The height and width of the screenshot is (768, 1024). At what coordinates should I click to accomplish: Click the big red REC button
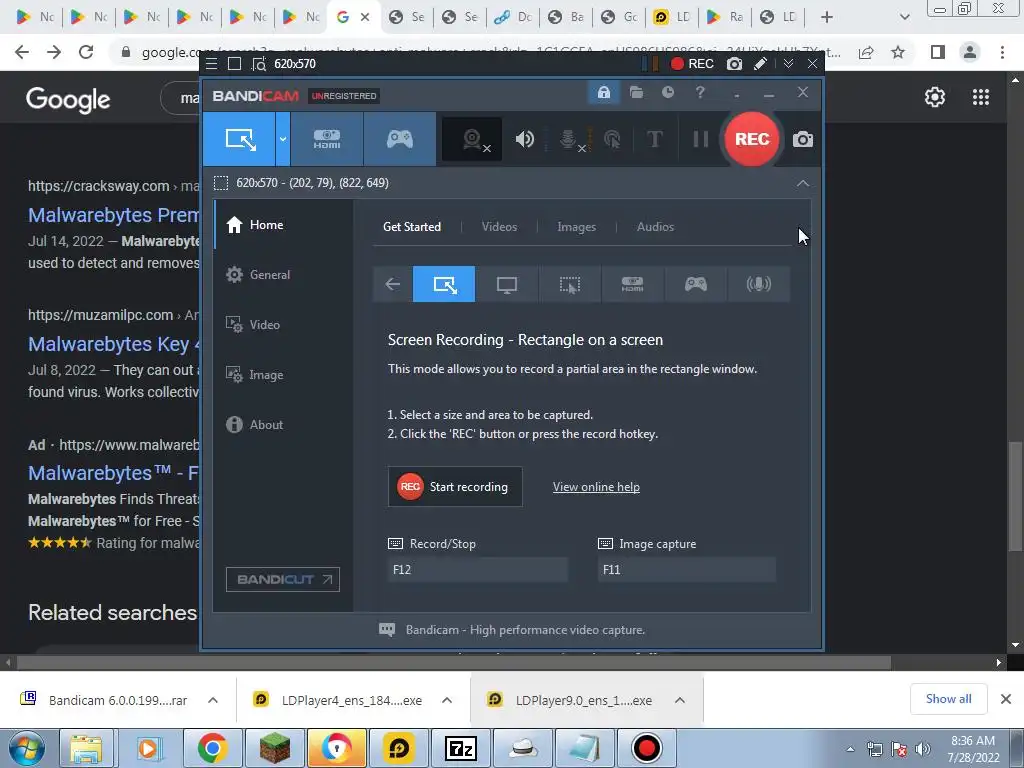click(x=752, y=139)
